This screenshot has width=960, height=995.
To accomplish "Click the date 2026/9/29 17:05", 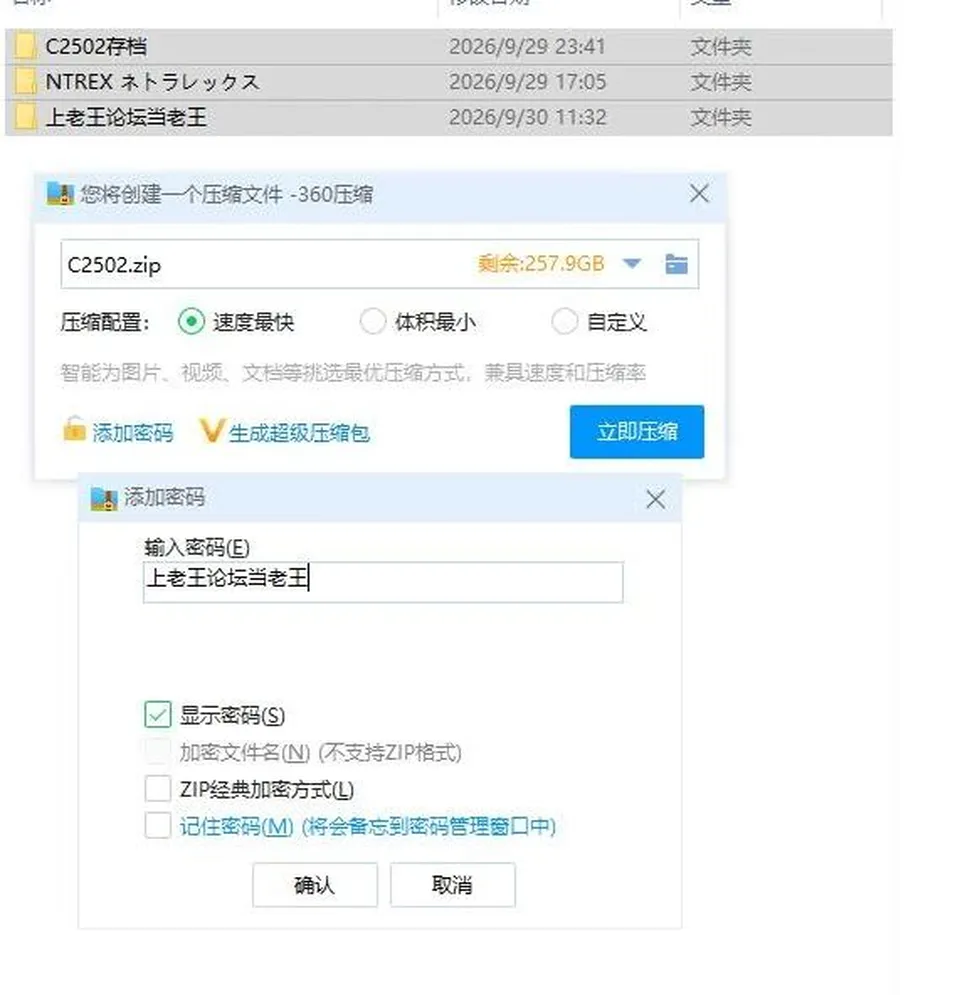I will 527,82.
